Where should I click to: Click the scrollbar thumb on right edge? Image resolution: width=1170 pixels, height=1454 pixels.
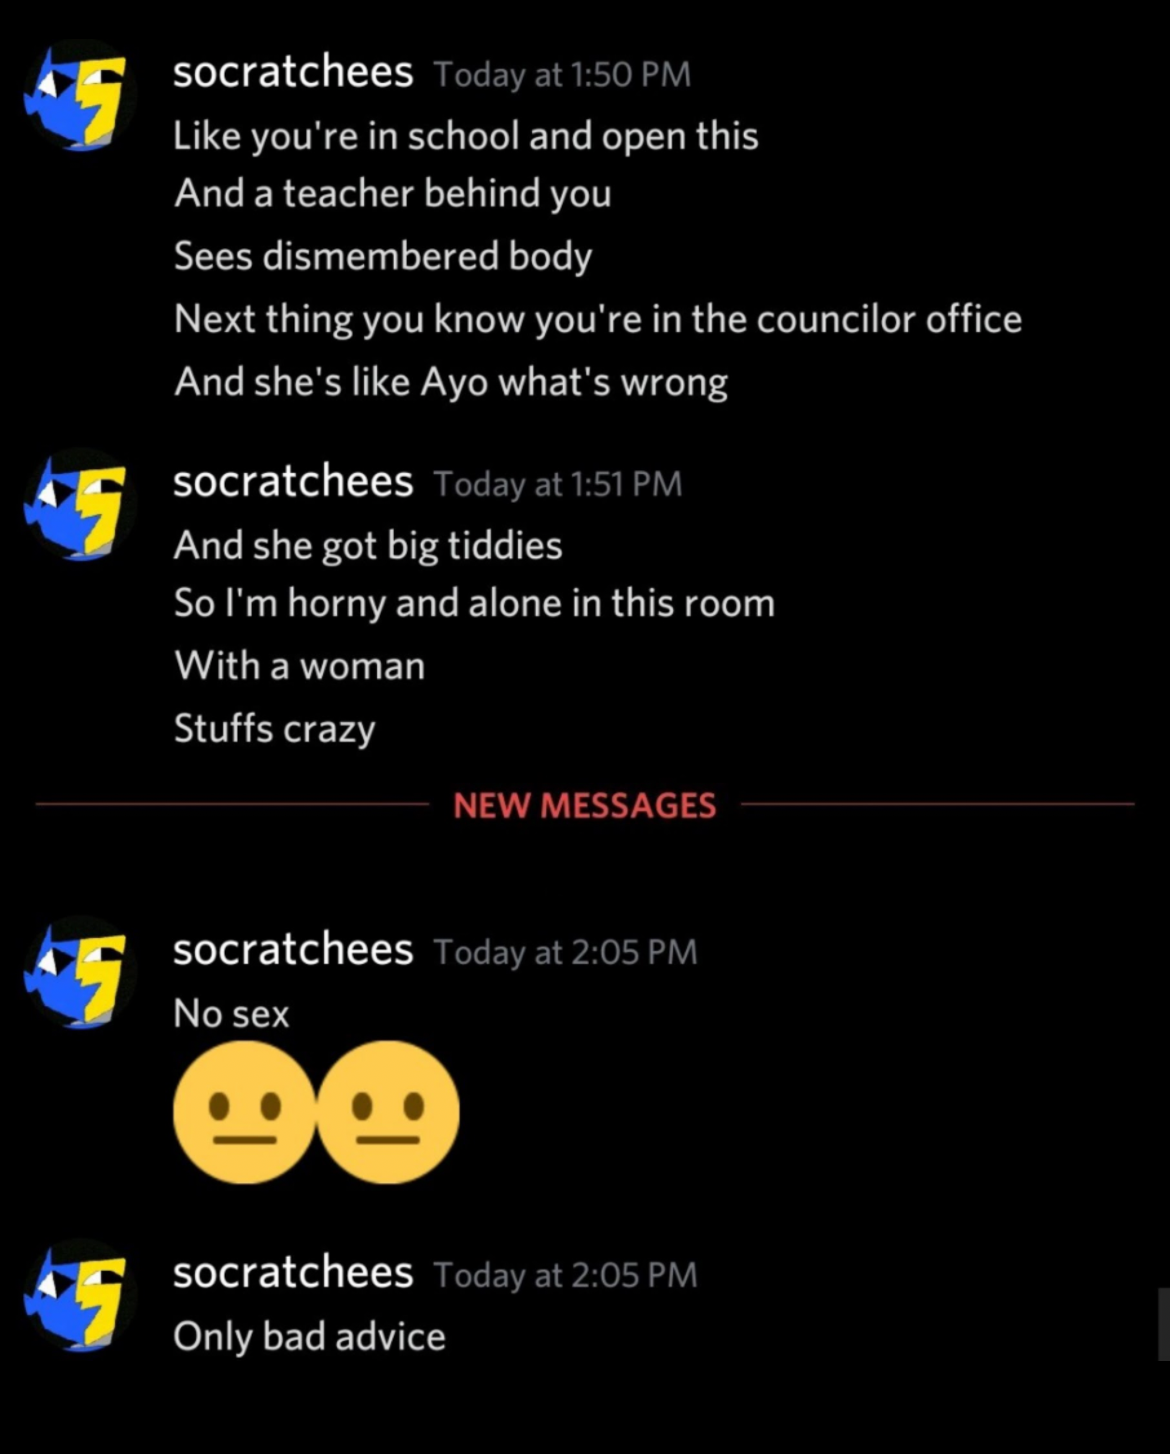1164,1324
